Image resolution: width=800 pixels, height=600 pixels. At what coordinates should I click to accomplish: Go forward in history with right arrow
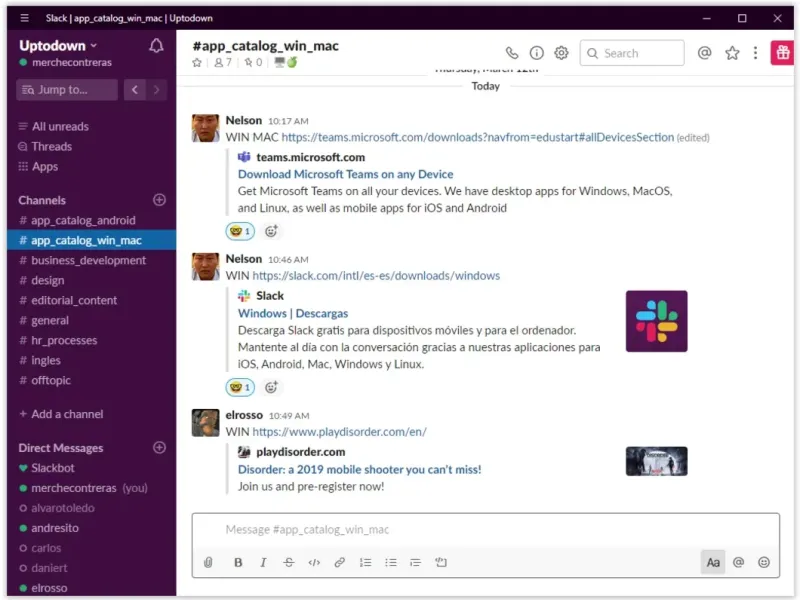(x=156, y=90)
